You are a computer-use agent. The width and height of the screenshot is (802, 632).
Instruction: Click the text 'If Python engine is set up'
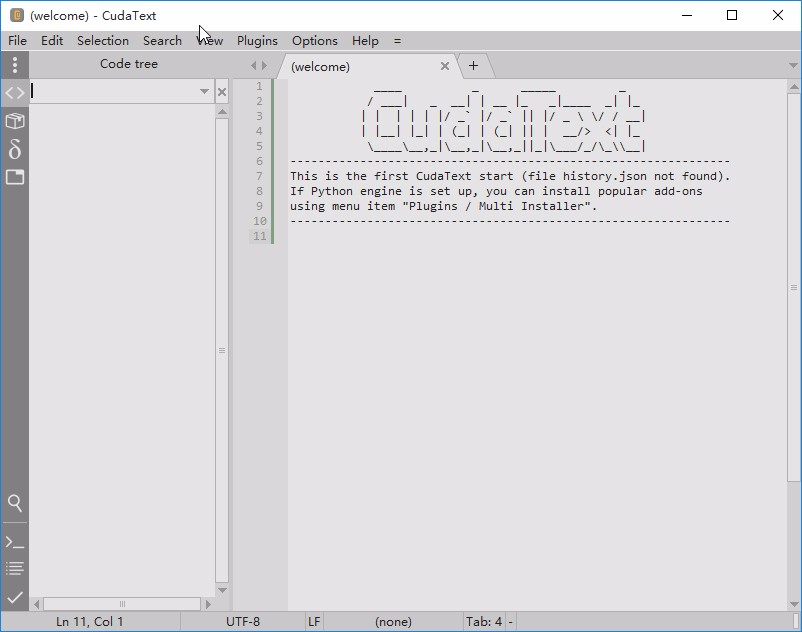point(383,191)
